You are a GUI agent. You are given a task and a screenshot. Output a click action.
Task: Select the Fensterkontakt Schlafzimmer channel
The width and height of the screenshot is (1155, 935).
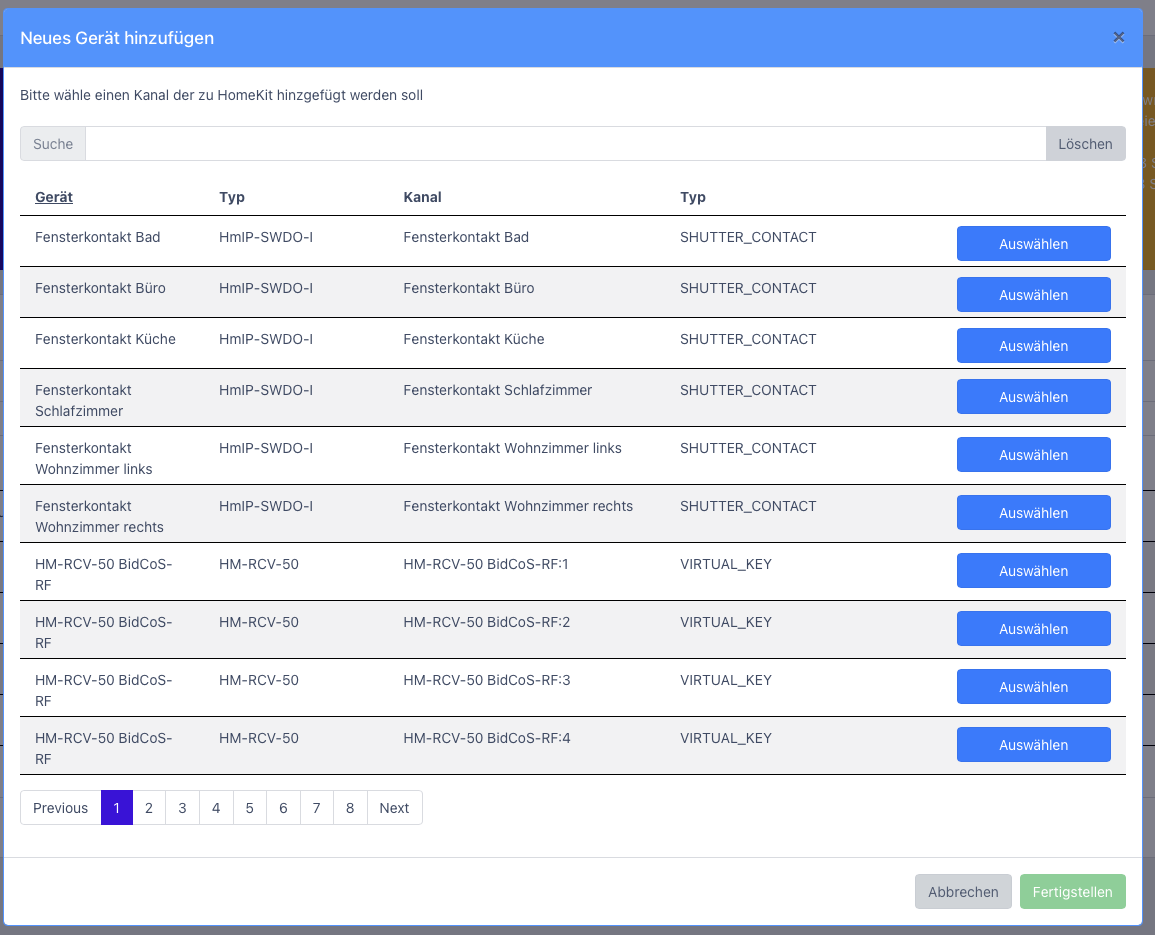1033,397
